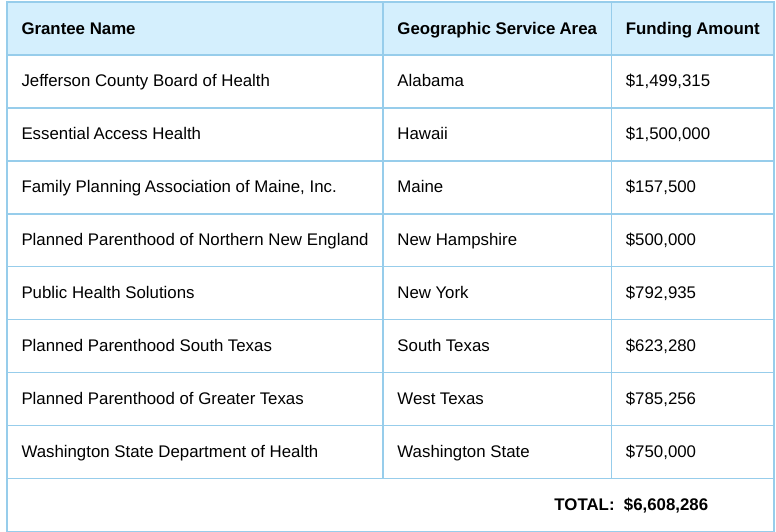The height and width of the screenshot is (532, 776).
Task: Click Family Planning Association of Maine, Inc.
Action: coord(179,187)
